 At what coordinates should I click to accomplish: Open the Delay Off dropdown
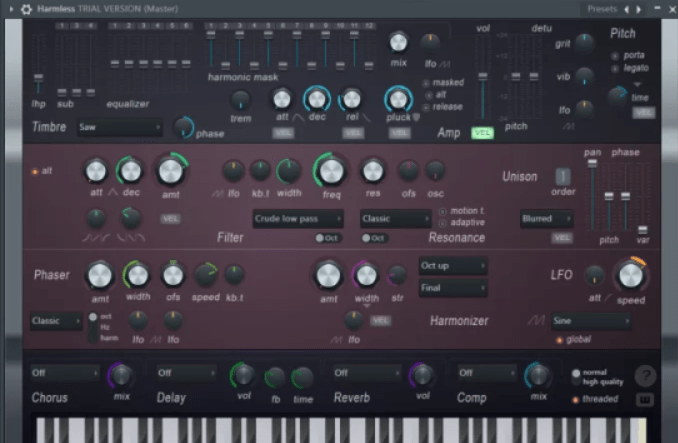186,373
